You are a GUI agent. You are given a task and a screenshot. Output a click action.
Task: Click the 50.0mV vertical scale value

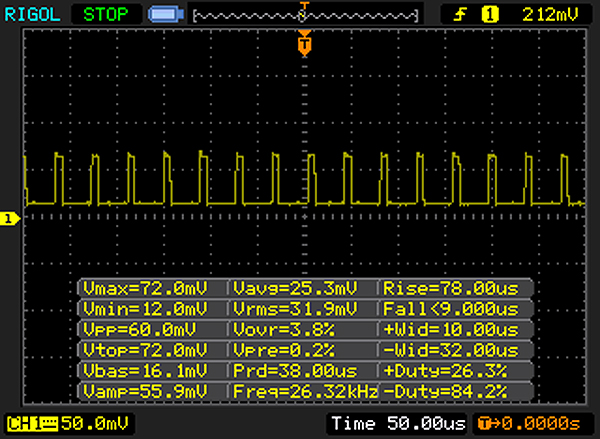[95, 424]
